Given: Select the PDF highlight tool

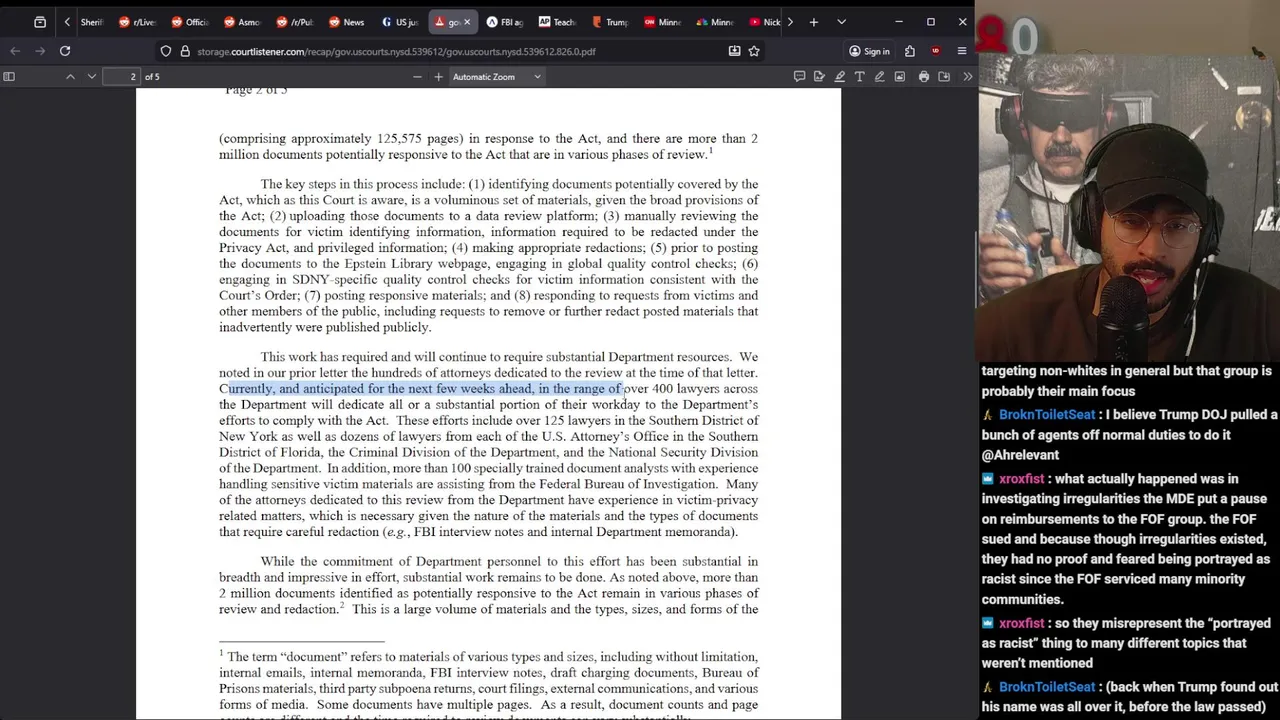Looking at the screenshot, I should (x=839, y=77).
